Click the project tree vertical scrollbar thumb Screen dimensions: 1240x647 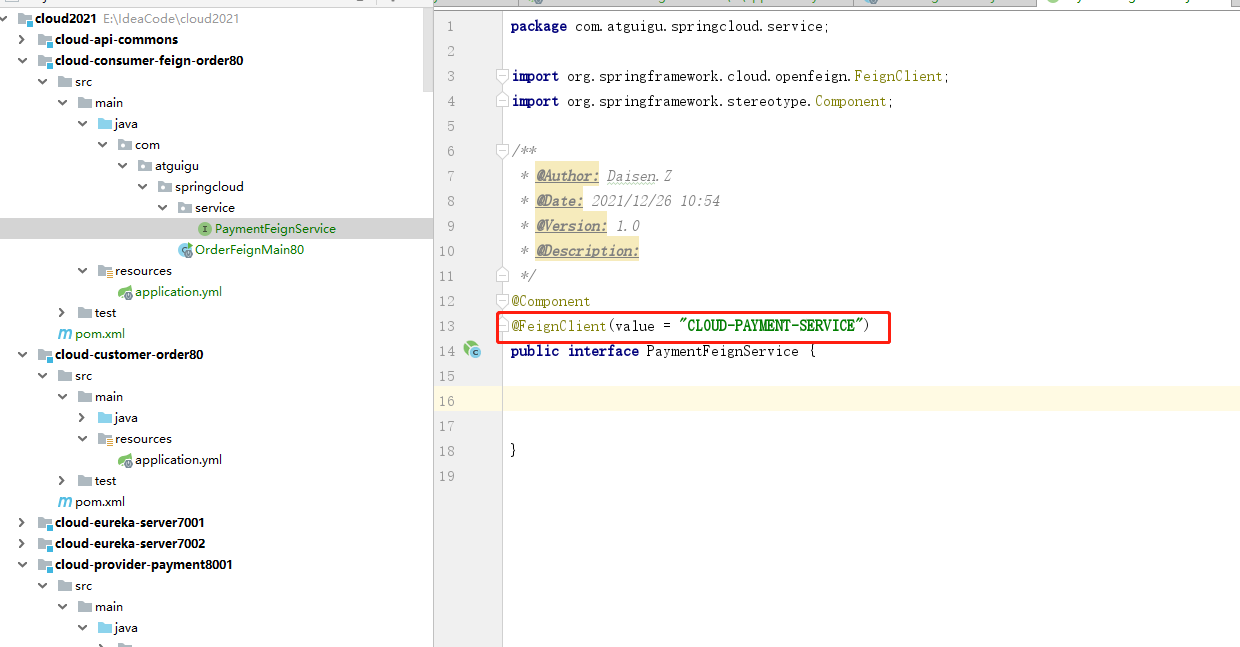(428, 49)
